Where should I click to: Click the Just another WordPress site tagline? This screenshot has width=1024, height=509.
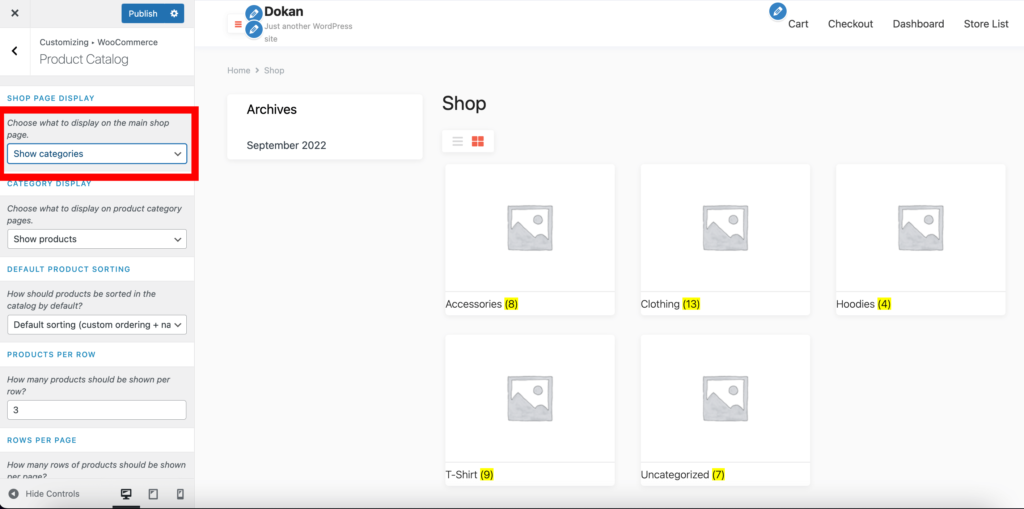tap(308, 33)
